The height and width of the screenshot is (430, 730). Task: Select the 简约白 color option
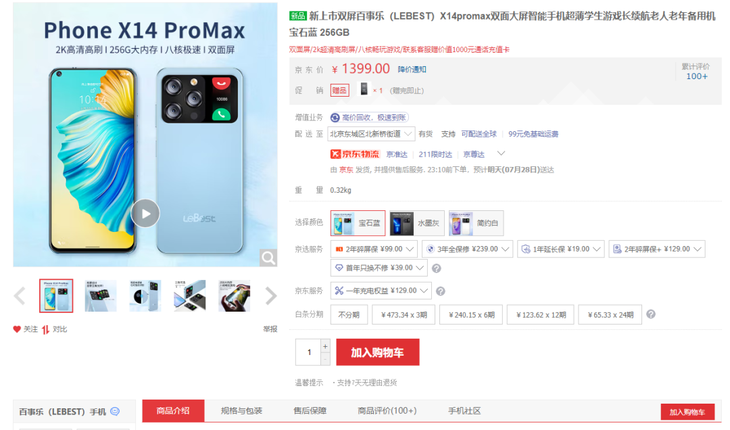475,223
